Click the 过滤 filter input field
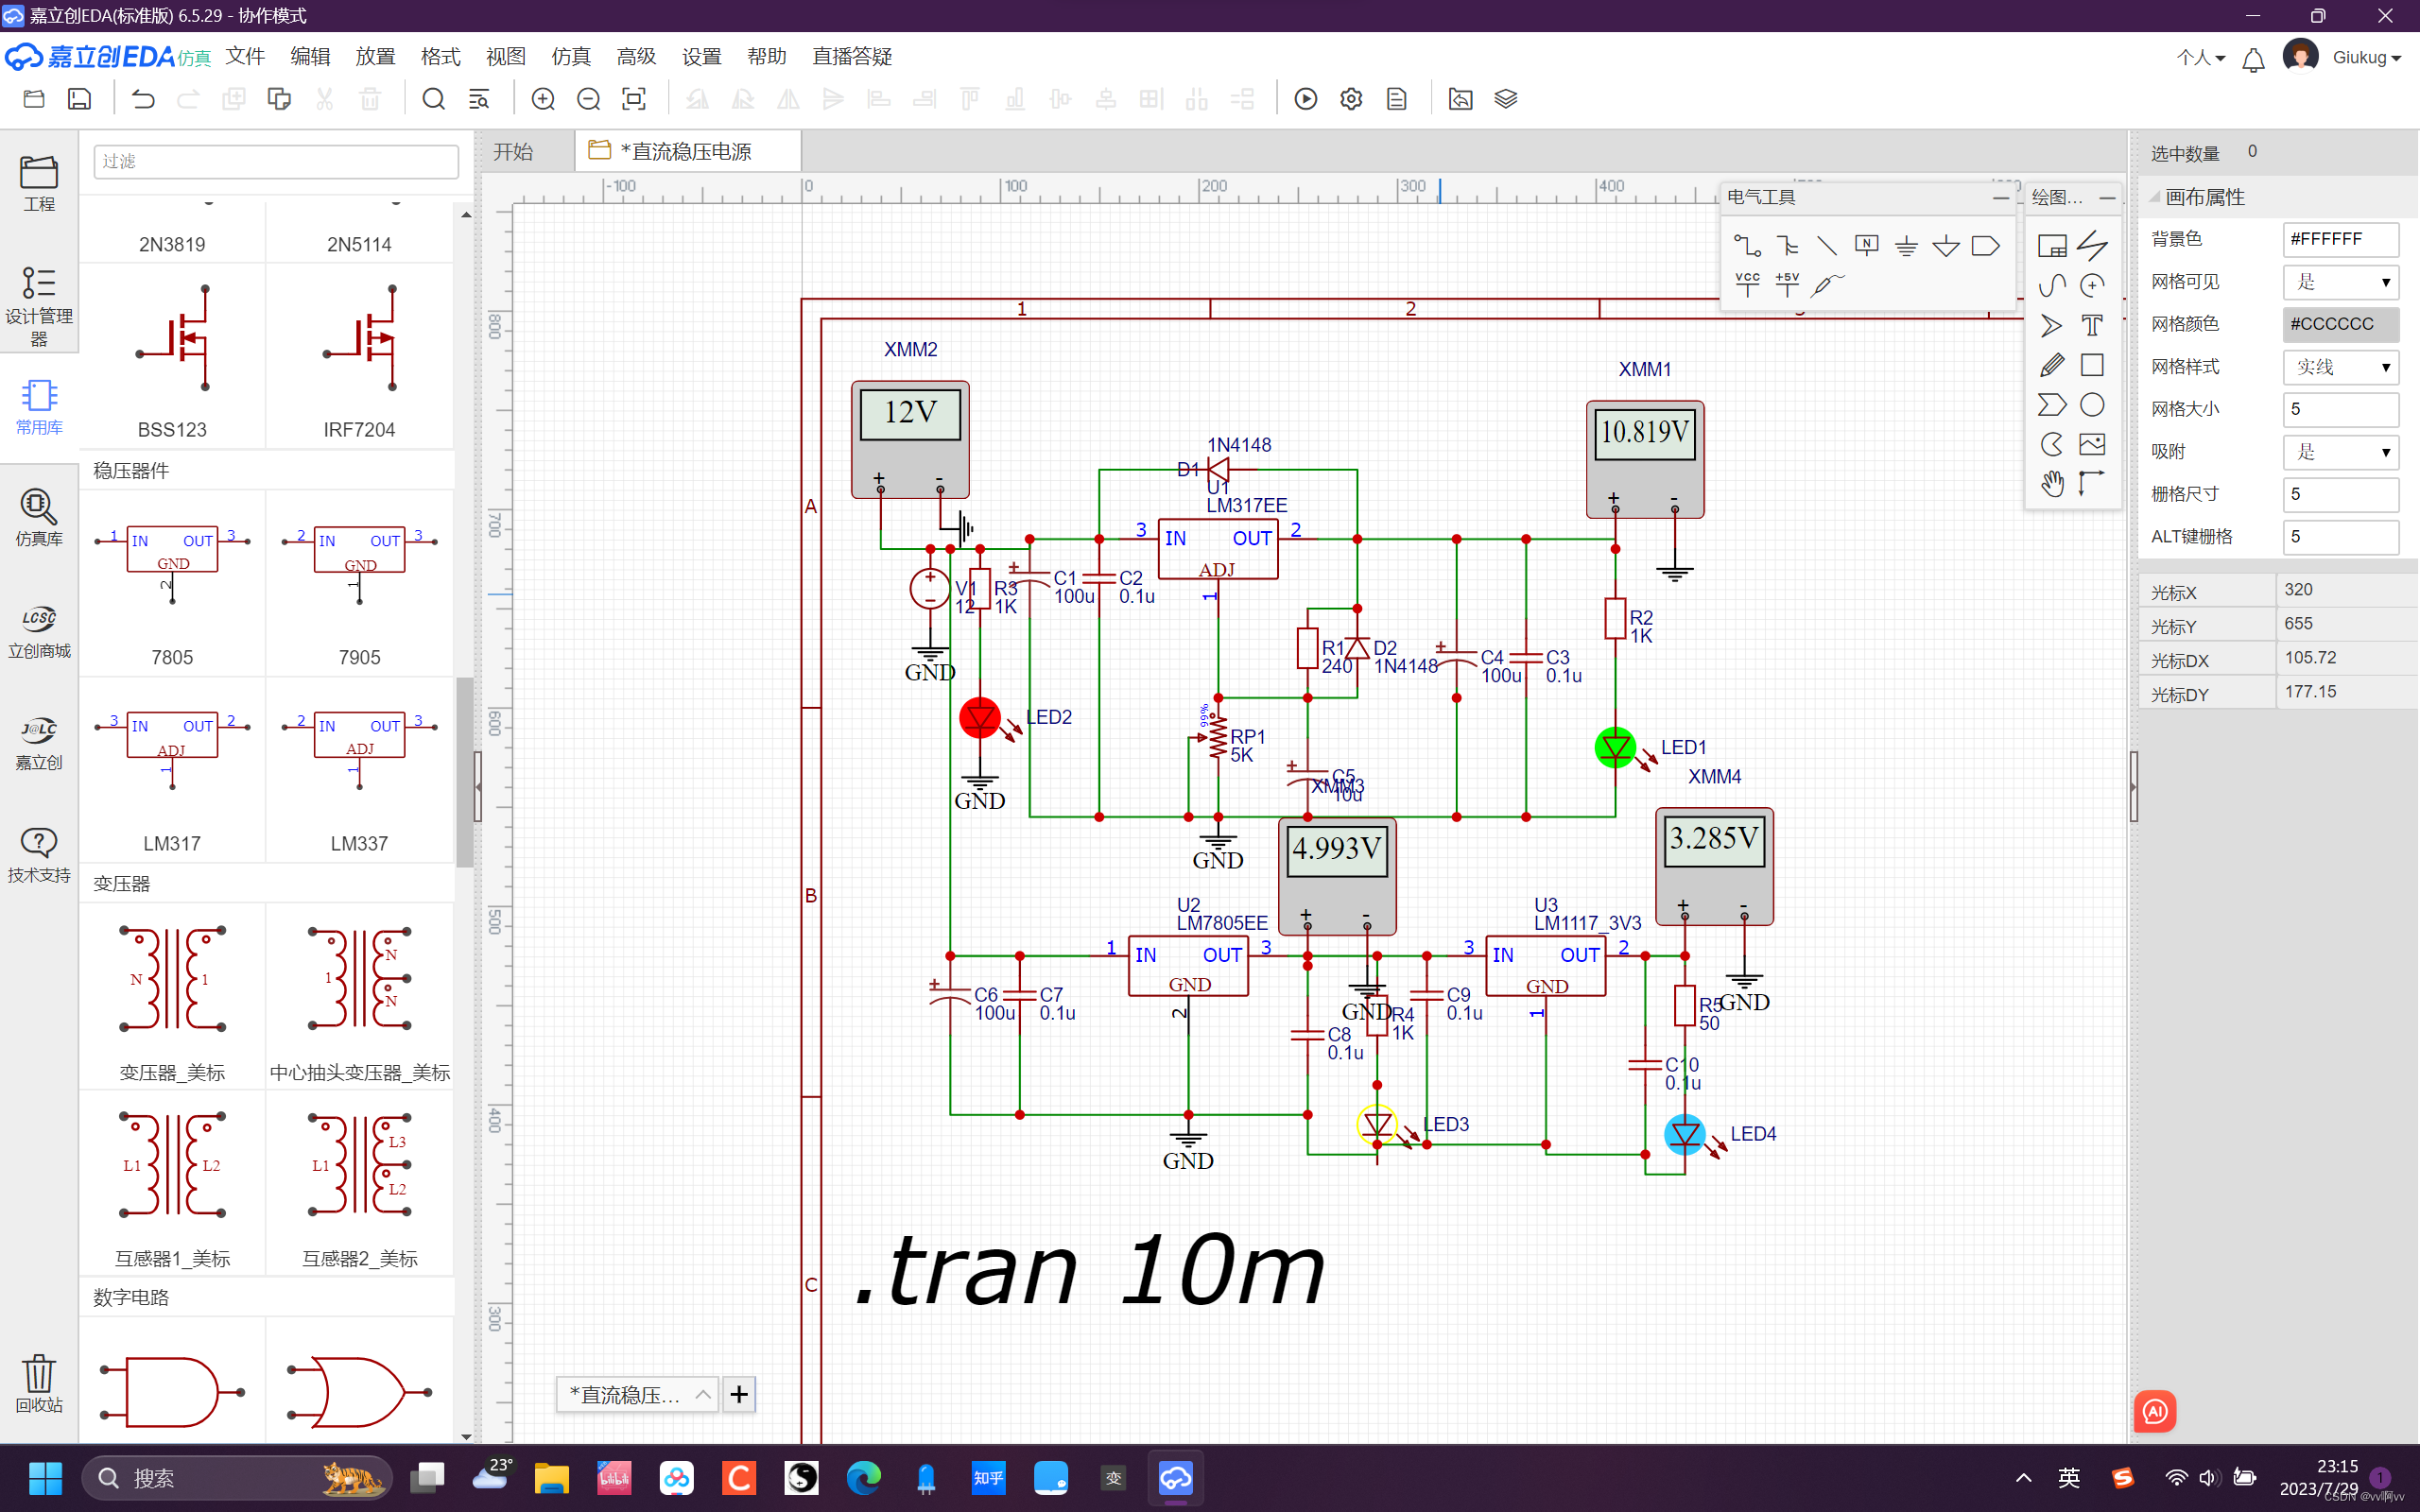Viewport: 2420px width, 1512px height. pos(276,161)
